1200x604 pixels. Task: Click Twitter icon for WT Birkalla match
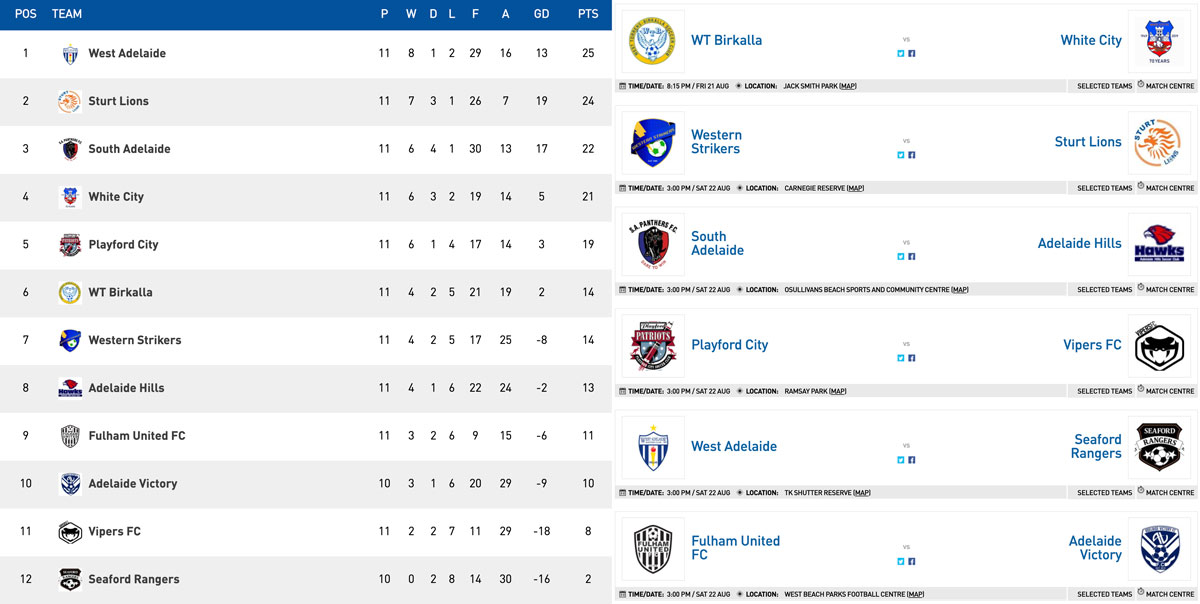901,53
